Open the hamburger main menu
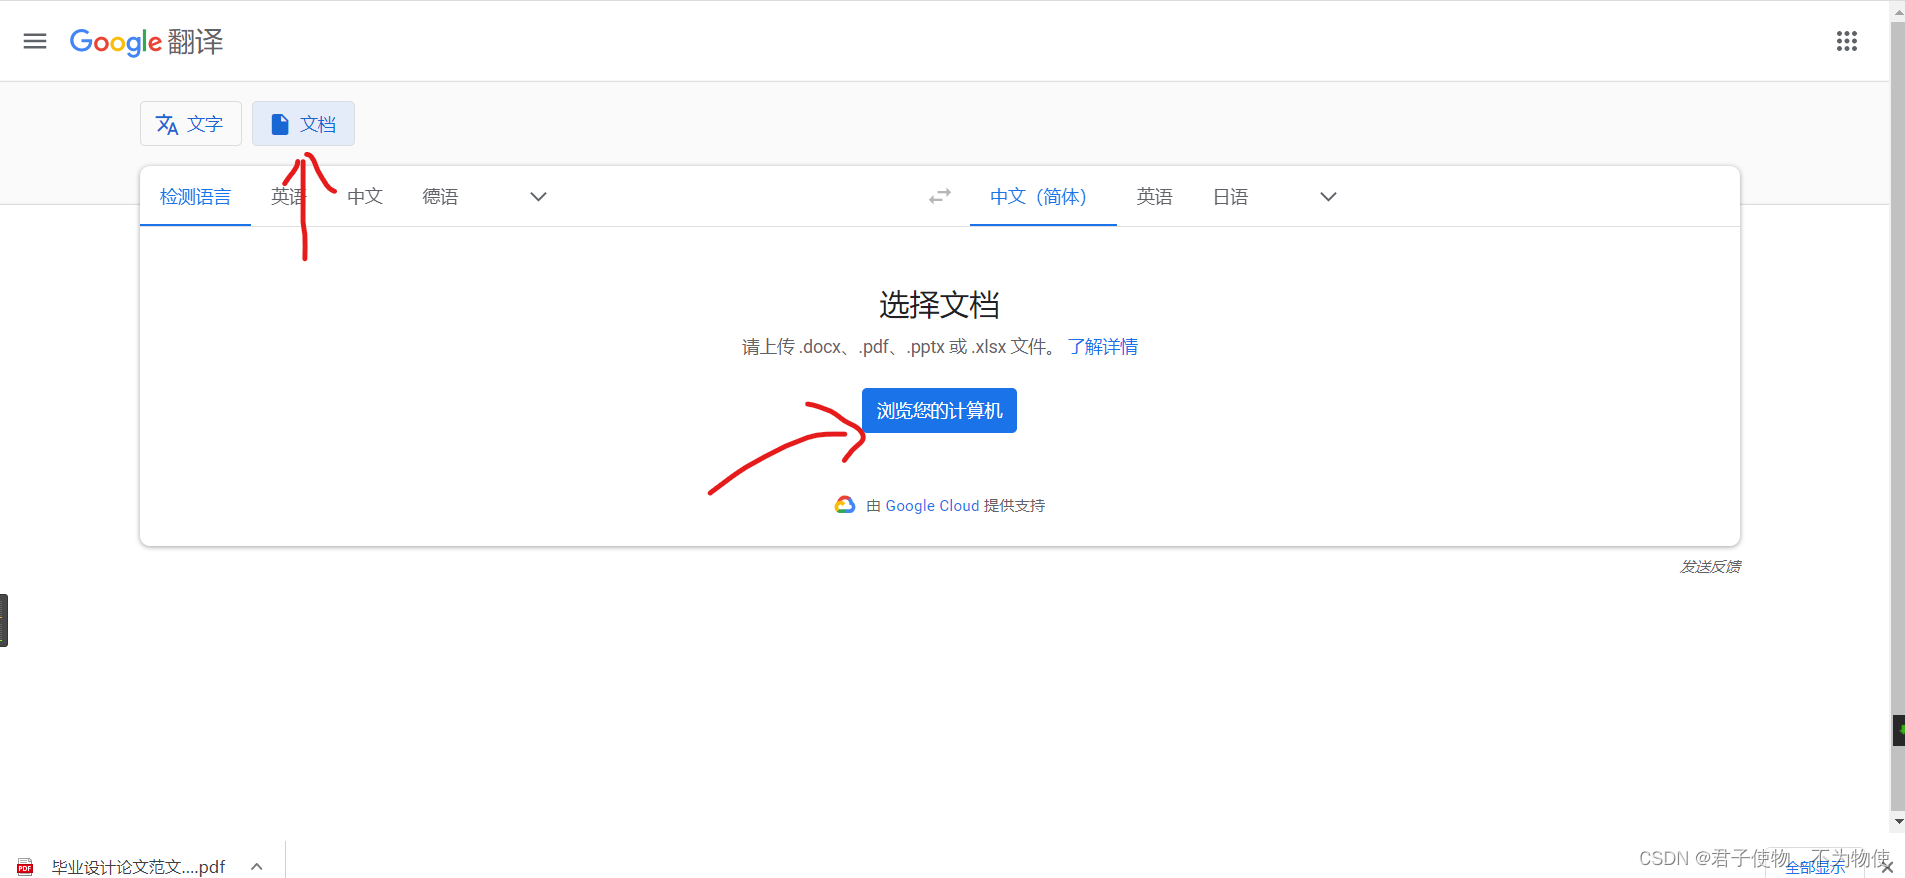The width and height of the screenshot is (1905, 878). pos(35,41)
